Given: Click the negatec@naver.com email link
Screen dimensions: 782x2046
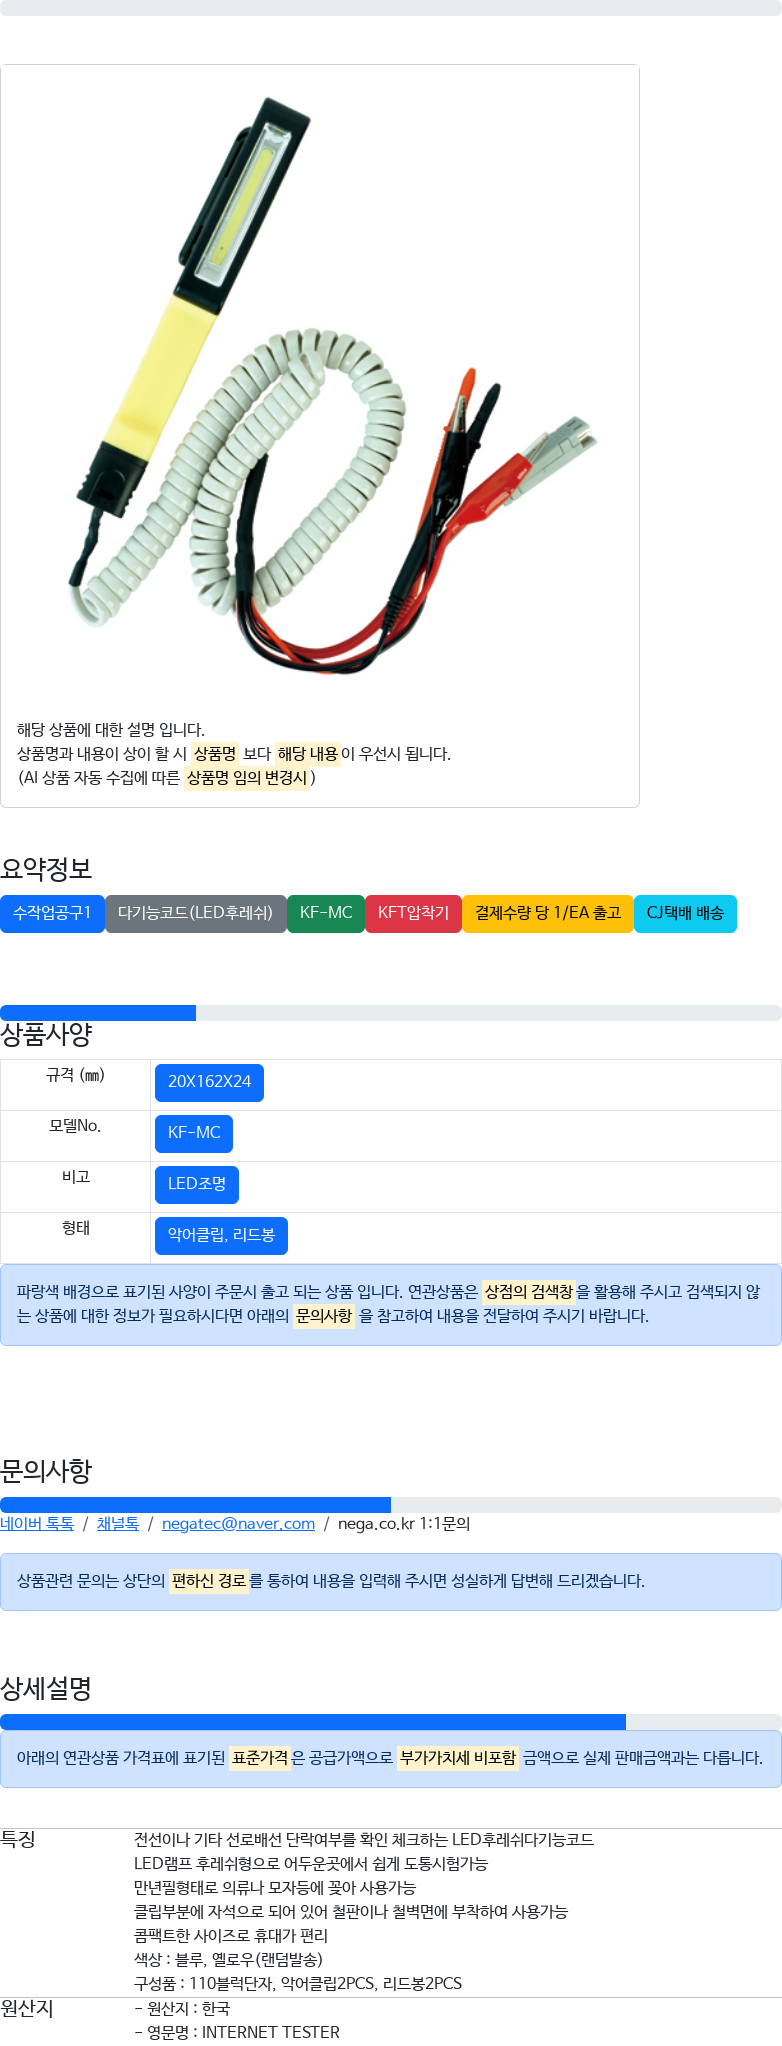Looking at the screenshot, I should coord(238,1523).
